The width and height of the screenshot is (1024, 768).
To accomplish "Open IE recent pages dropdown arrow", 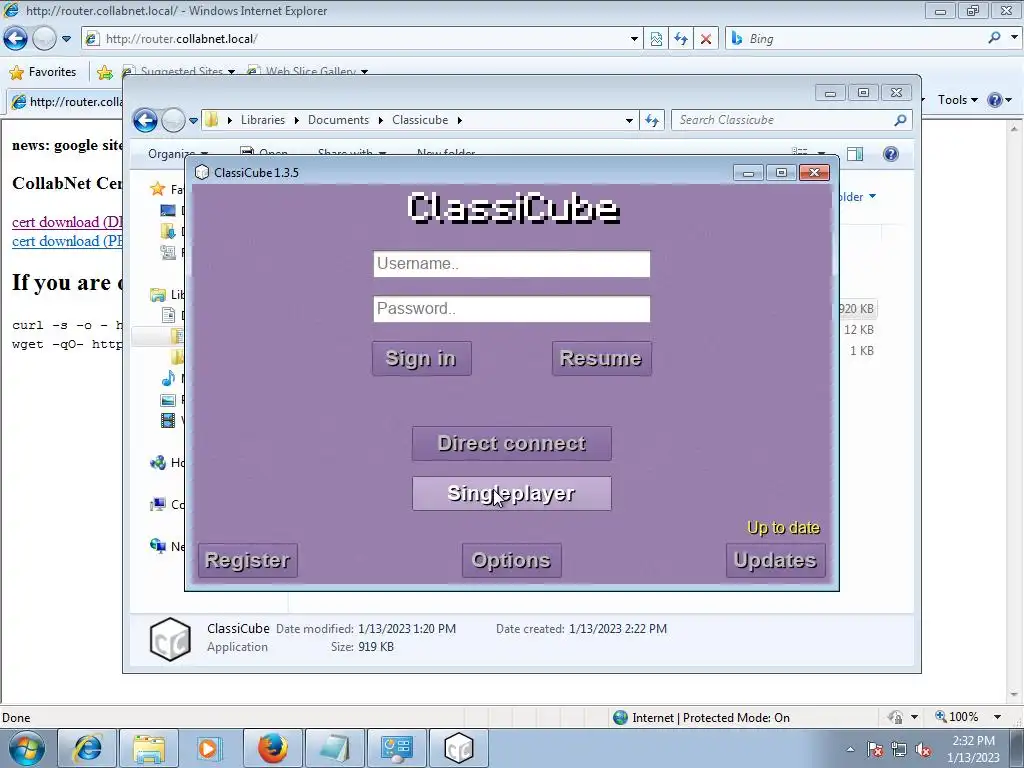I will (x=66, y=39).
